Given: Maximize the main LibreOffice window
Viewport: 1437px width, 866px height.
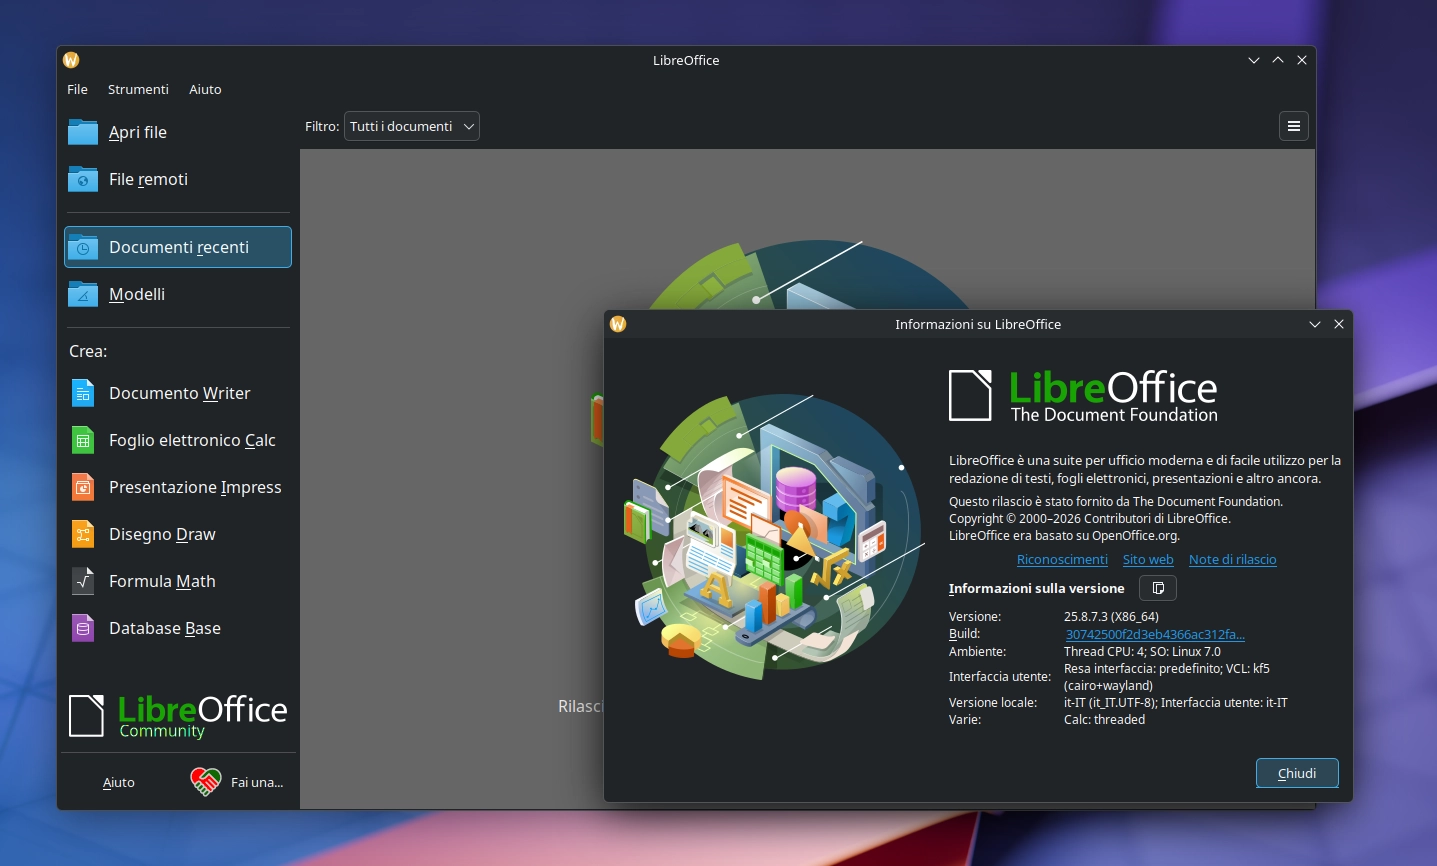Looking at the screenshot, I should [1278, 60].
